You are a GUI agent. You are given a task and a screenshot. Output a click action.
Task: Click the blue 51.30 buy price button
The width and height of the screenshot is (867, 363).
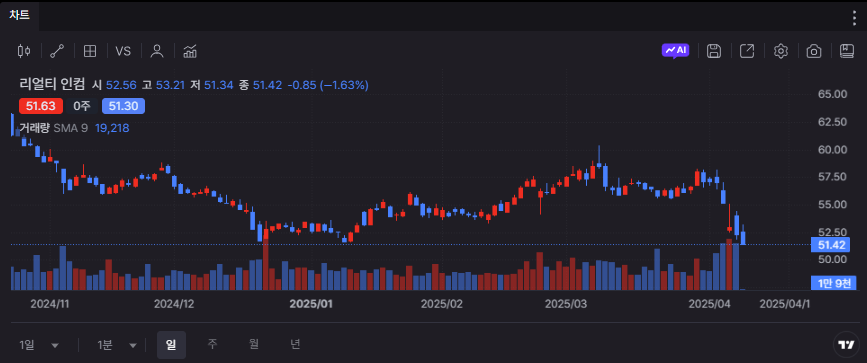(123, 106)
